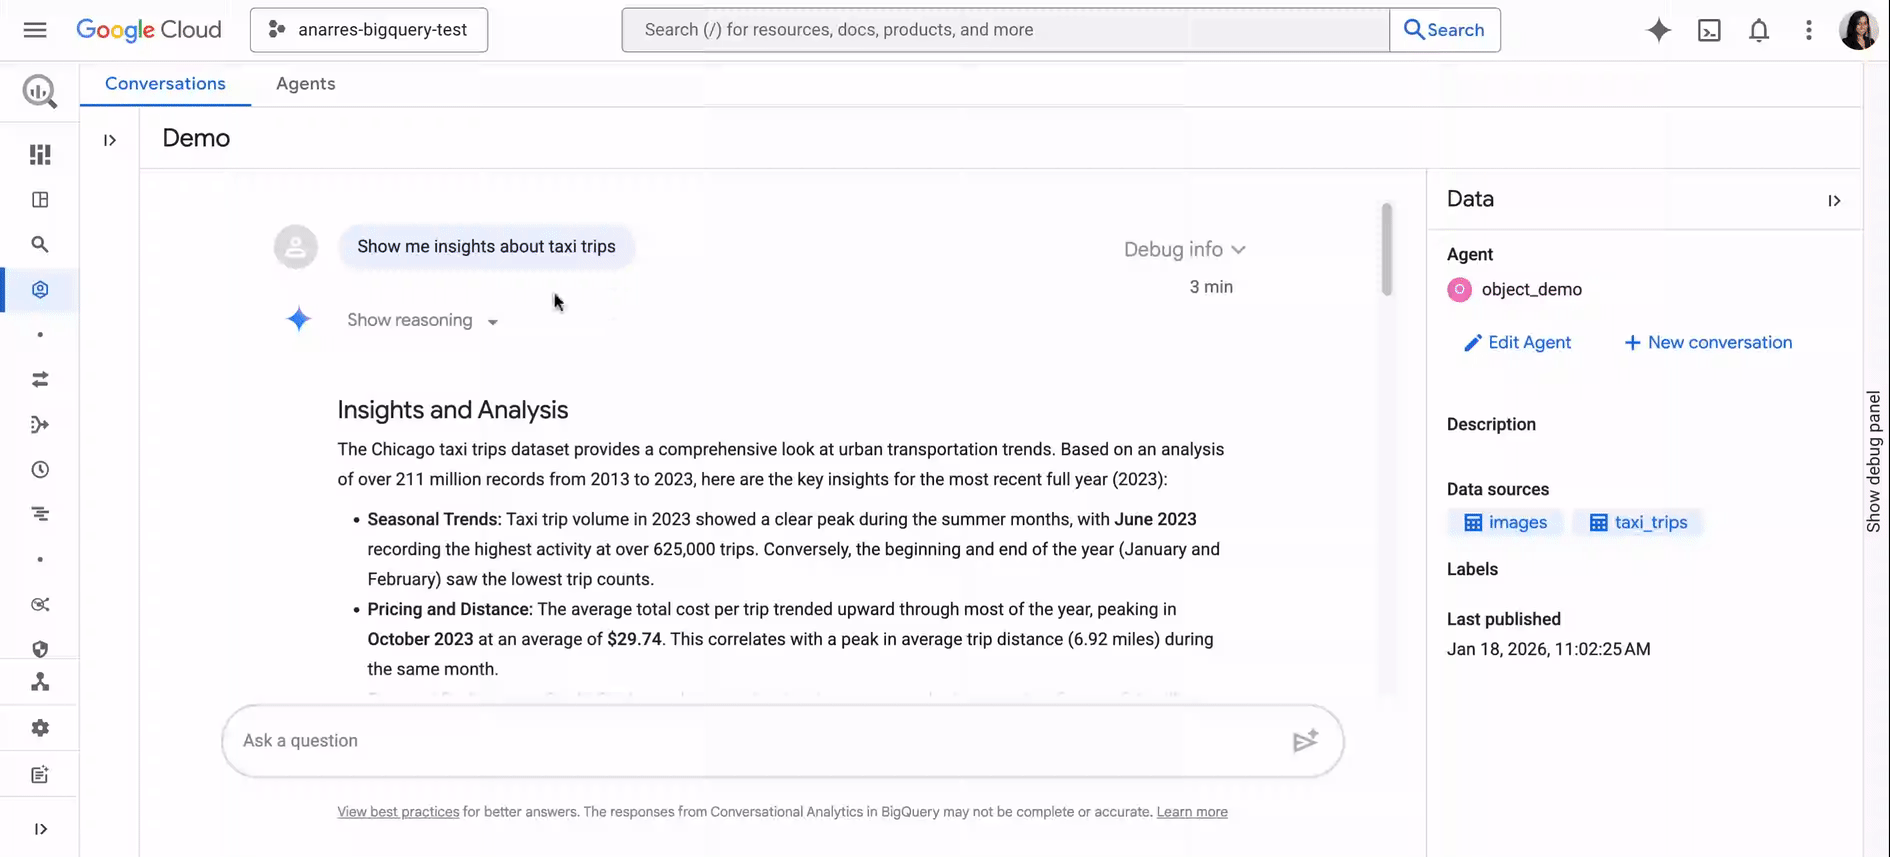Open the Google Cloud main navigation menu

pyautogui.click(x=35, y=30)
